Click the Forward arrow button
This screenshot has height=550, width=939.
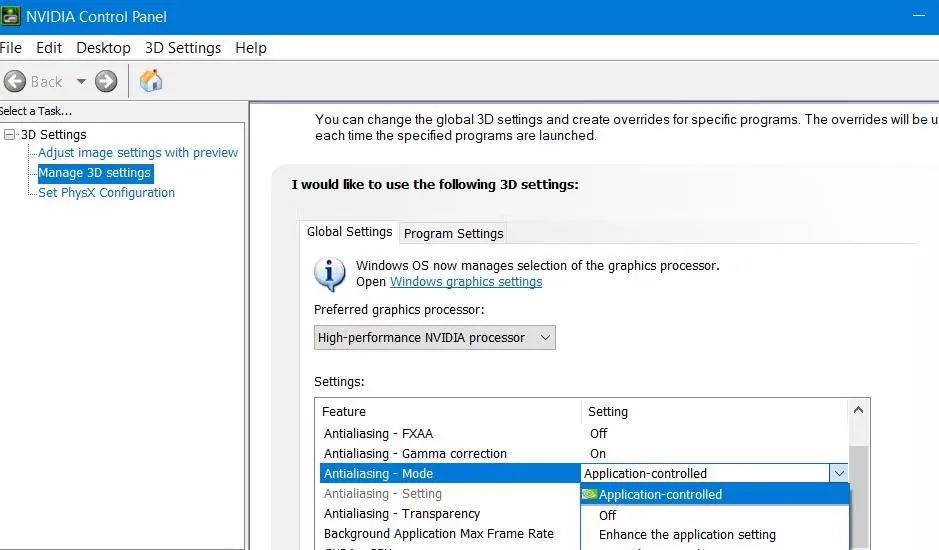pyautogui.click(x=106, y=81)
